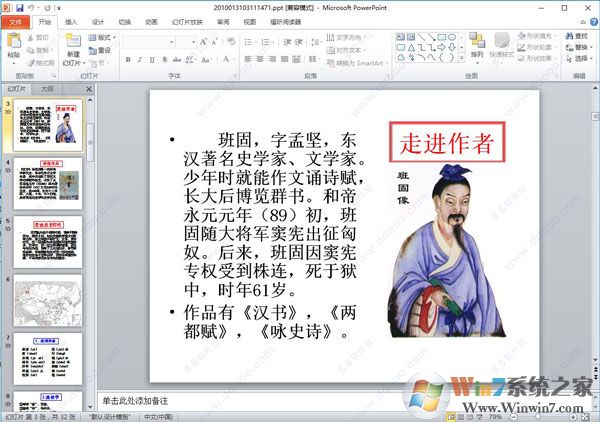Image resolution: width=600 pixels, height=422 pixels.
Task: Toggle Underline formatting
Action: pos(153,60)
